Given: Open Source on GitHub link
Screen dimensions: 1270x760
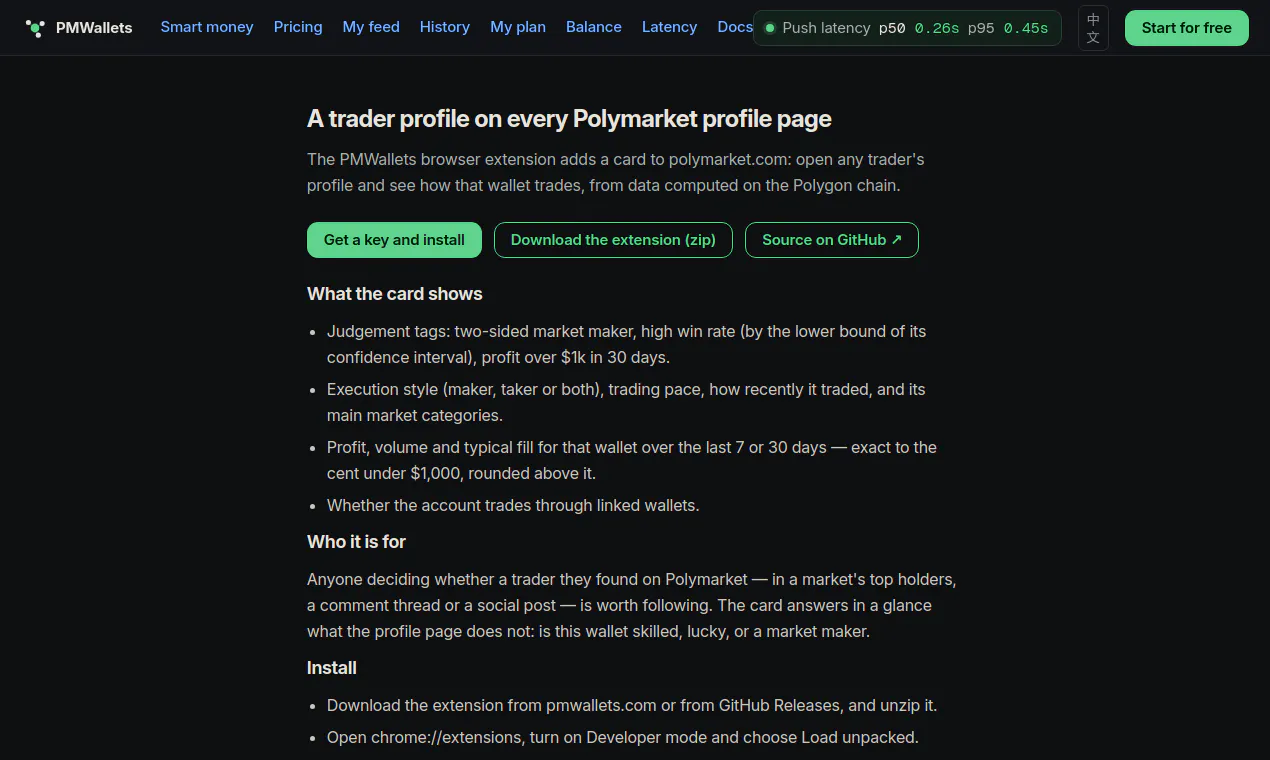Looking at the screenshot, I should (832, 240).
